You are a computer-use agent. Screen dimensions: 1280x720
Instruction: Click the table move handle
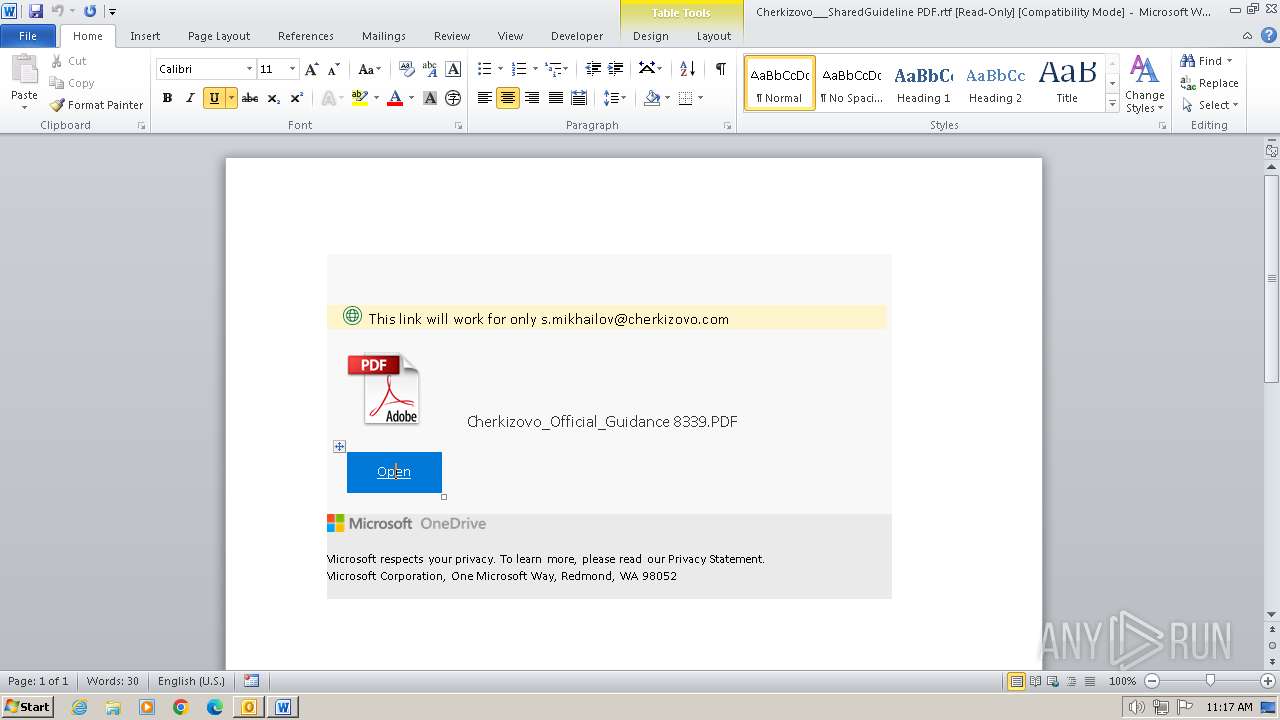[x=339, y=447]
